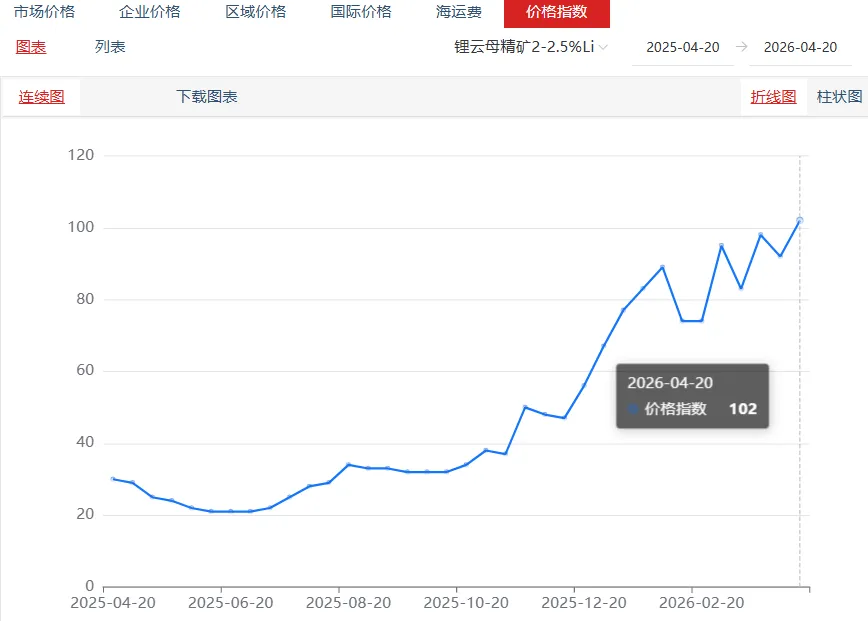Navigate to 国际价格 prices
The width and height of the screenshot is (868, 621).
point(360,12)
